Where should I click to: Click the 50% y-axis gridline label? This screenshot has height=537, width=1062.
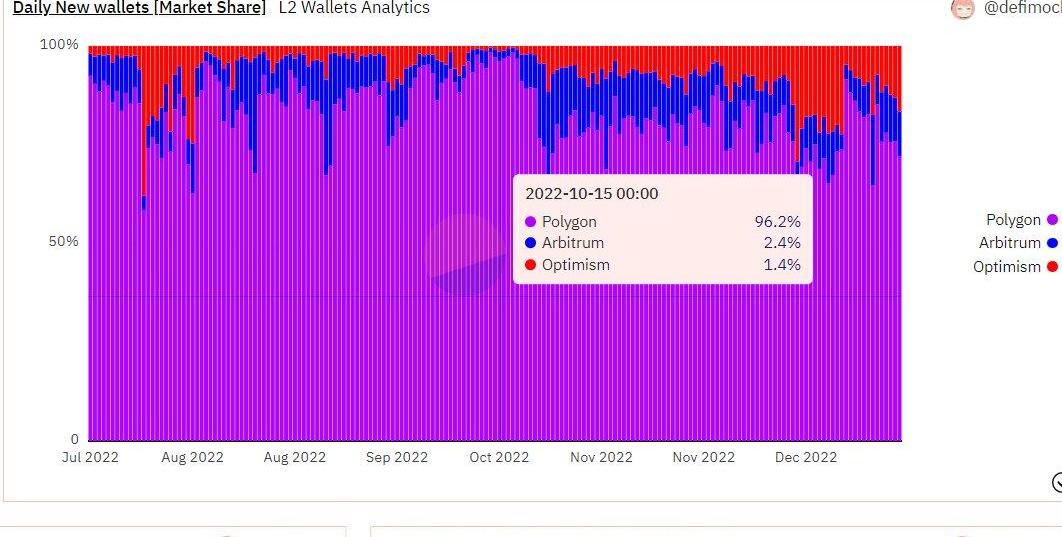point(63,242)
